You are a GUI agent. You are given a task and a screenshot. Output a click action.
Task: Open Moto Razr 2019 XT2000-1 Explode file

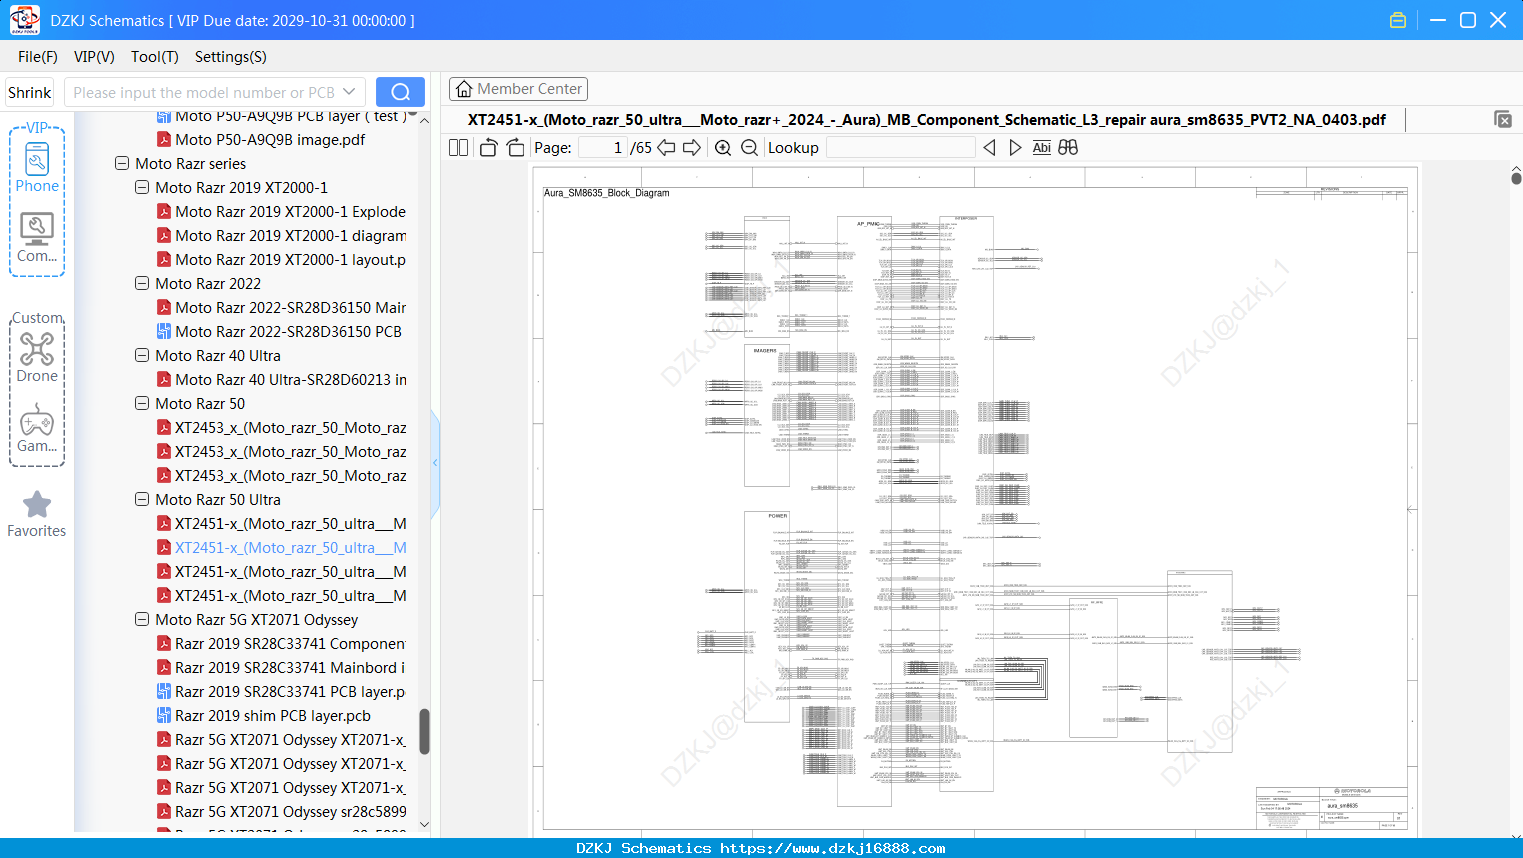pos(290,212)
